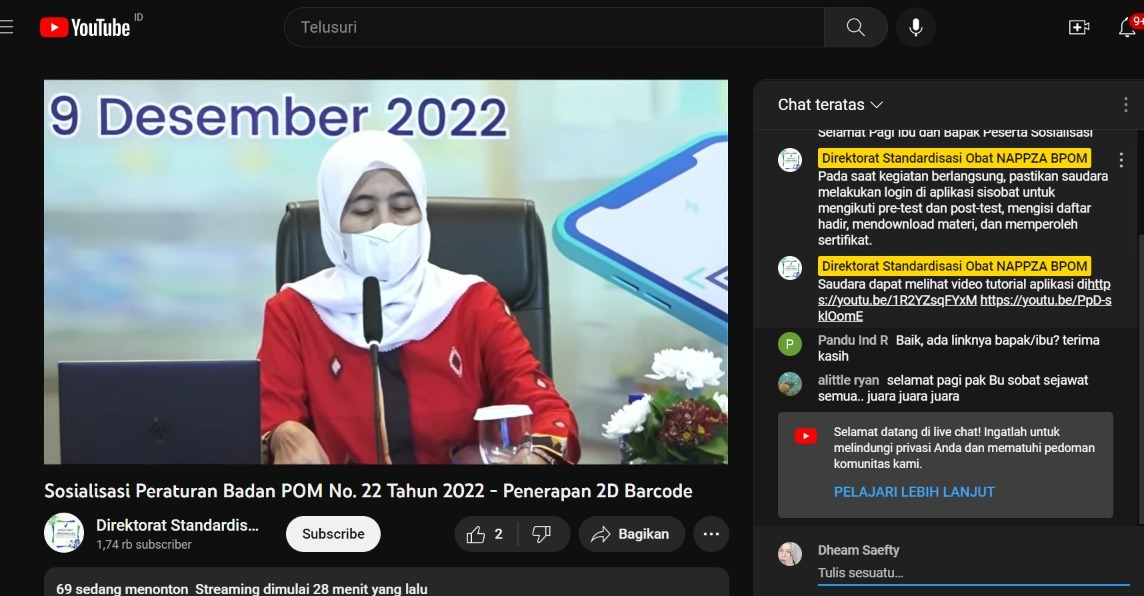Click PELAJARI LEBIH LANJUT link
The image size is (1144, 596).
[916, 493]
